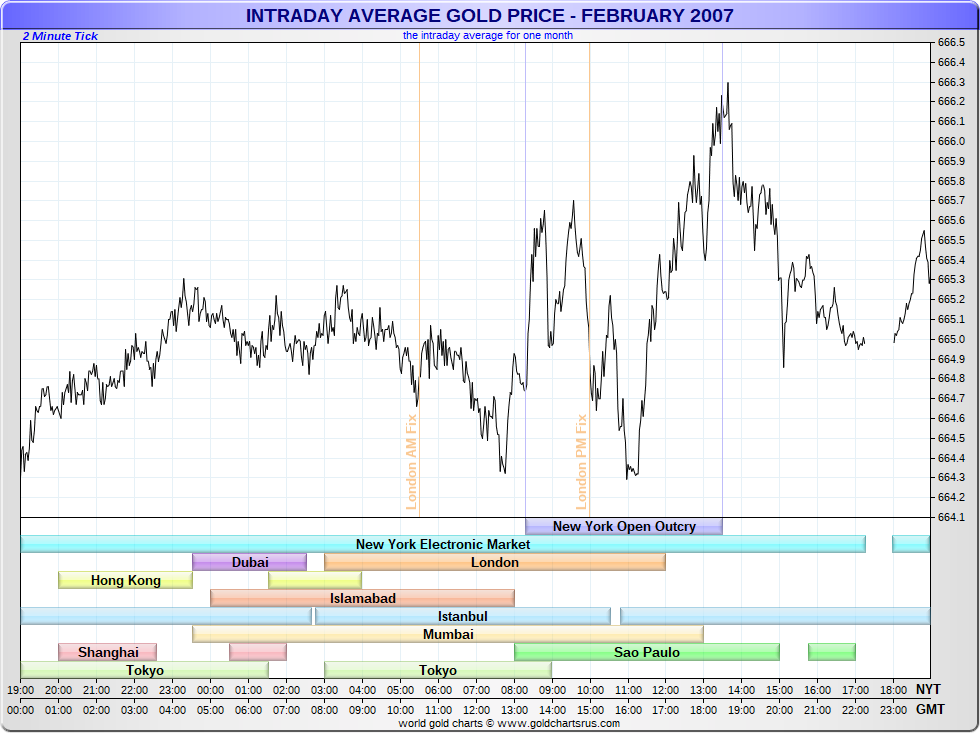
Task: Click the New York Open Outcry bar
Action: pyautogui.click(x=624, y=526)
